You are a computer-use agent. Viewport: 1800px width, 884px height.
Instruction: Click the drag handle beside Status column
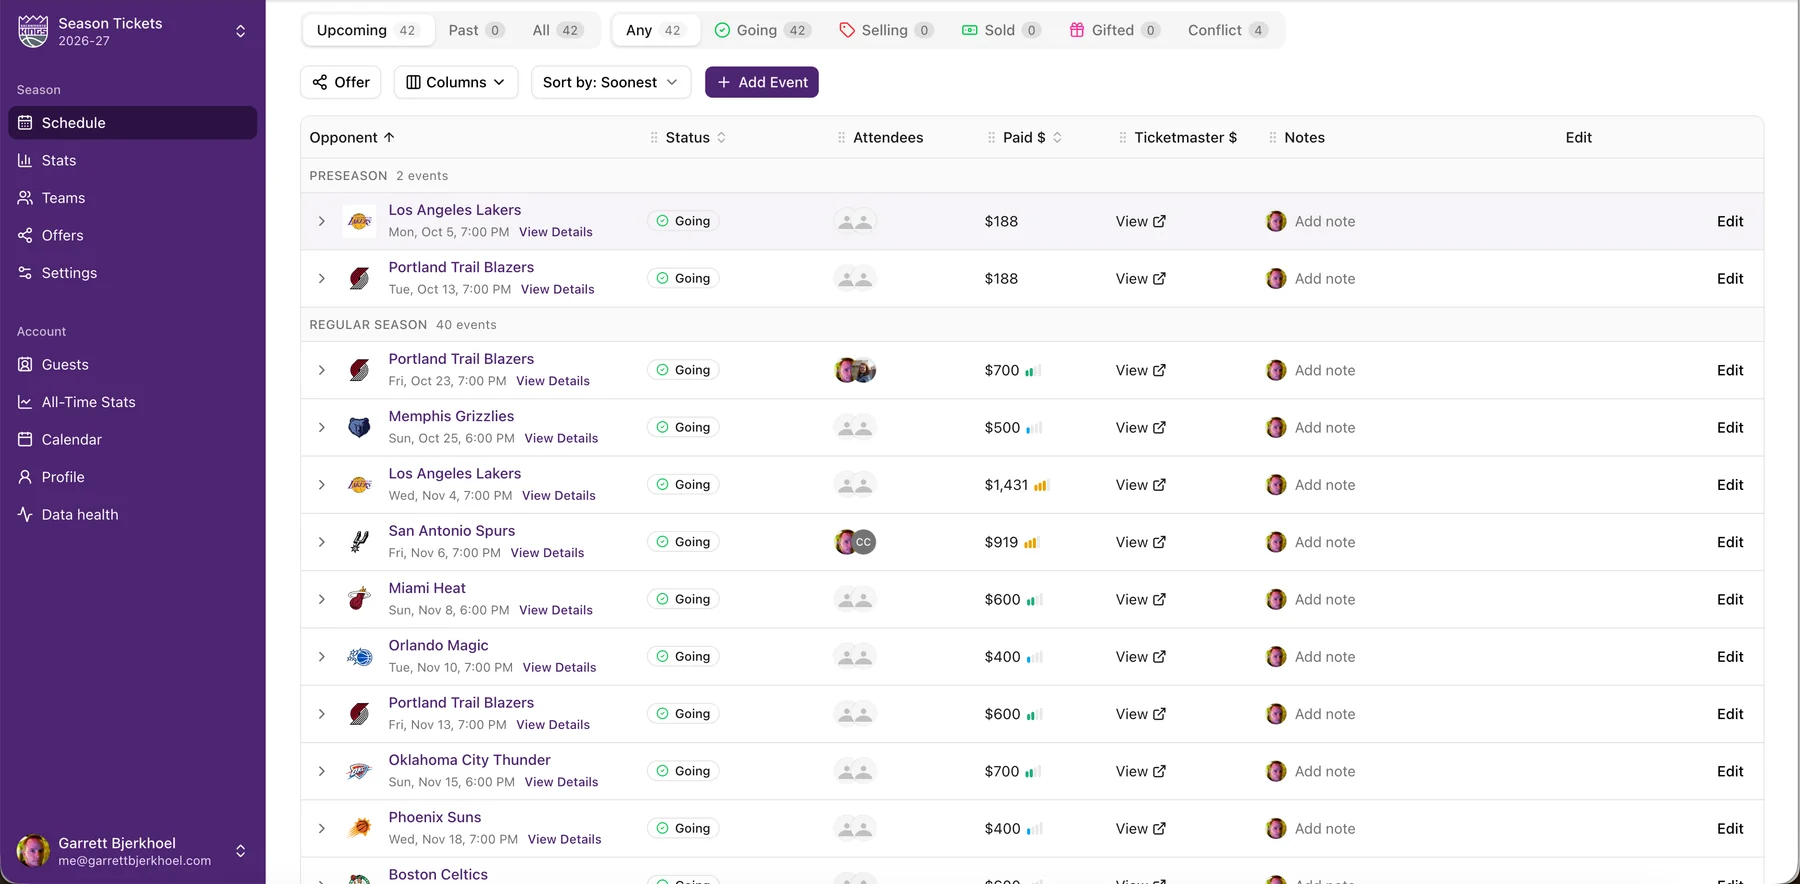click(x=654, y=138)
